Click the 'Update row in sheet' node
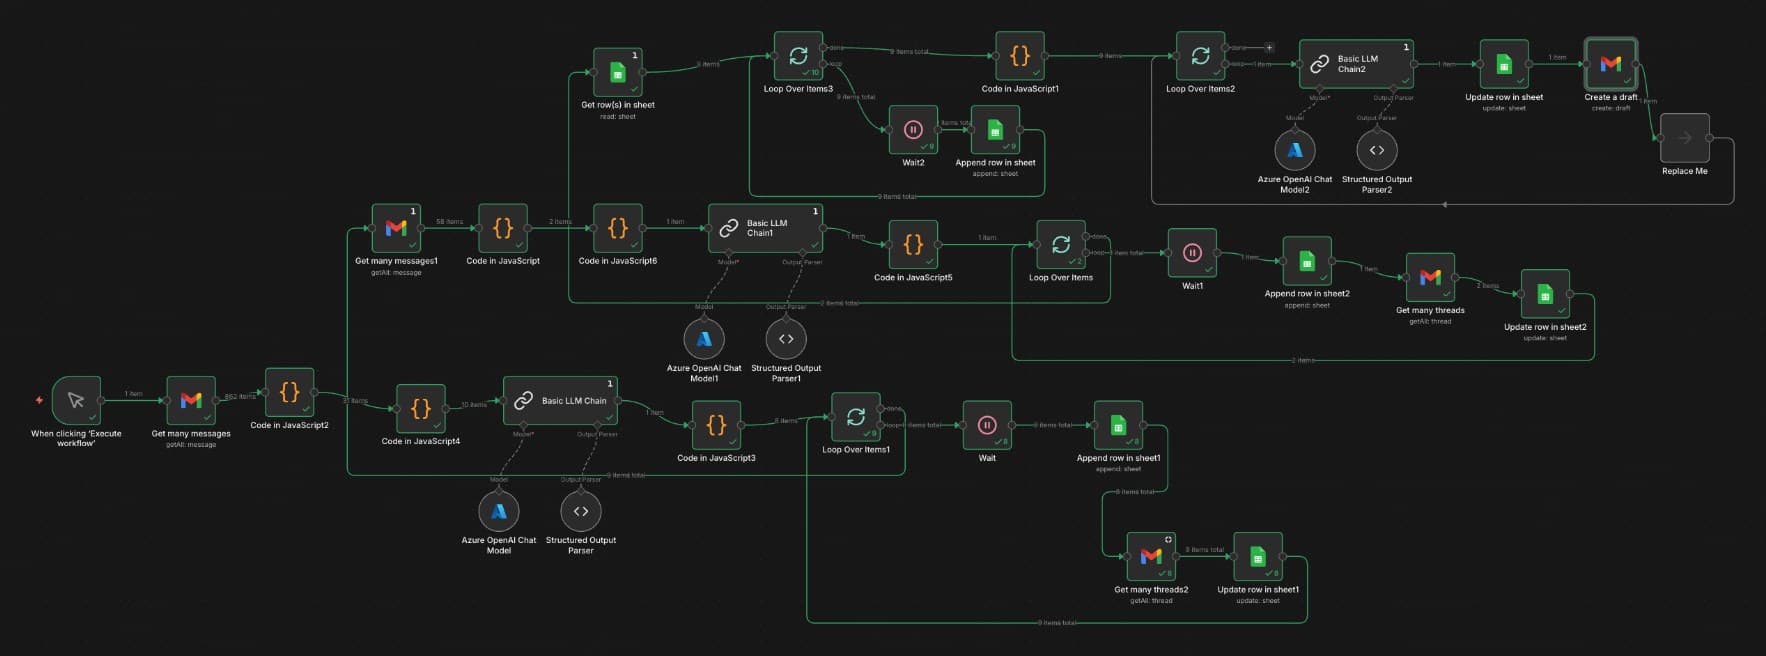Screen dimensions: 1766x656 pyautogui.click(x=1504, y=64)
